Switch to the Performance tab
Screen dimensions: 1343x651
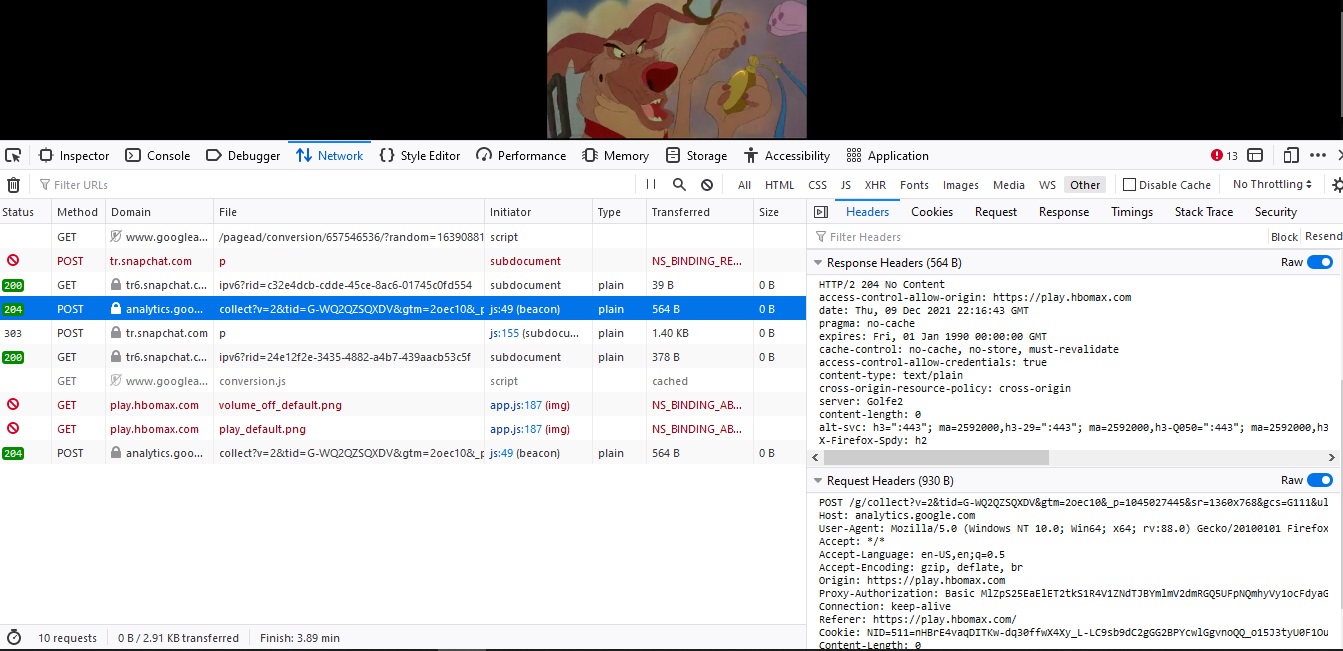pos(521,156)
